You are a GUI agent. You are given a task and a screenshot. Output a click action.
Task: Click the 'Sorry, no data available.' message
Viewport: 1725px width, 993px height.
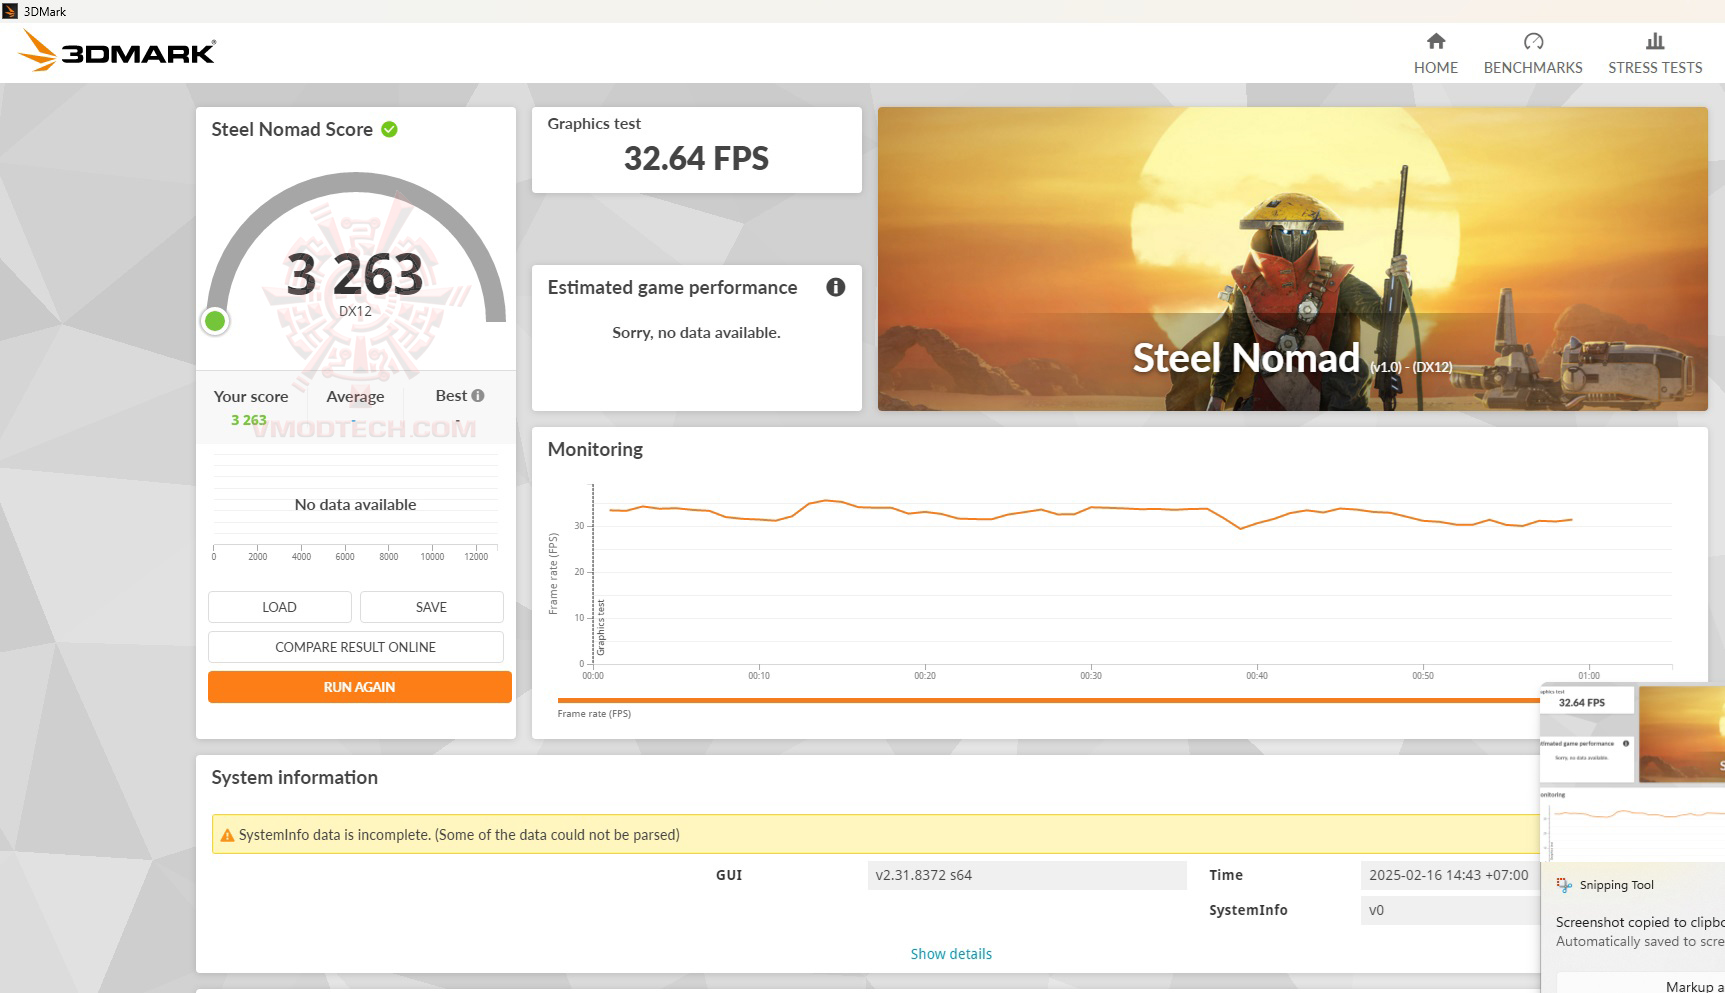point(696,333)
